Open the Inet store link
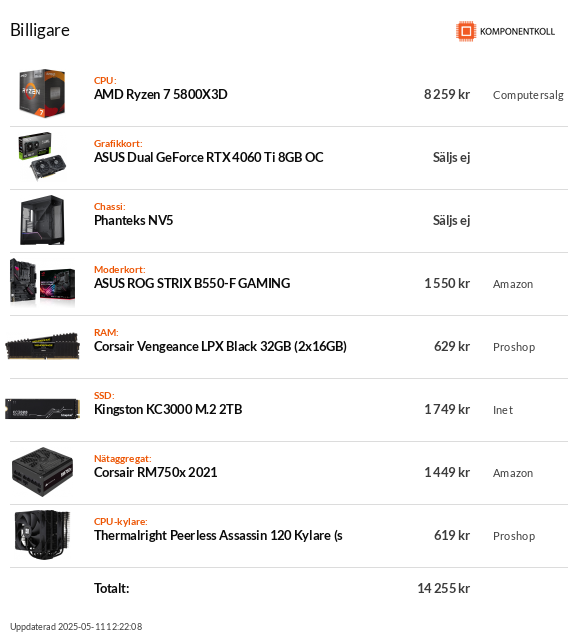This screenshot has height=640, width=577. 503,410
